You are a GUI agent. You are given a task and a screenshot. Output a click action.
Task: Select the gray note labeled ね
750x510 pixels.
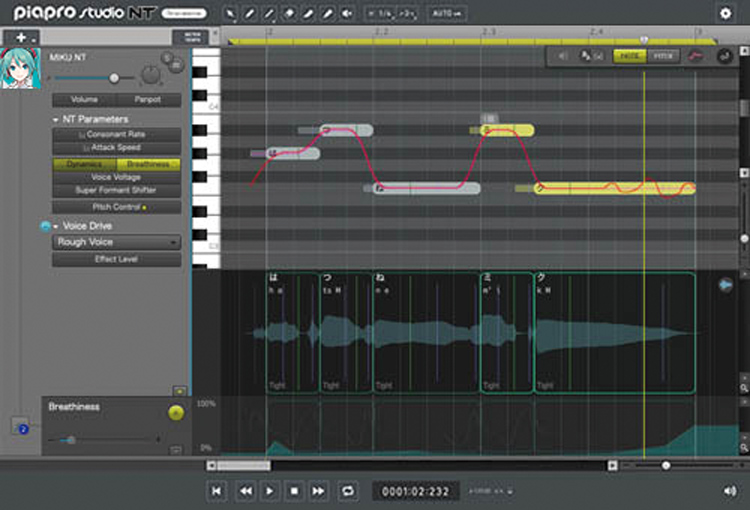pos(427,188)
